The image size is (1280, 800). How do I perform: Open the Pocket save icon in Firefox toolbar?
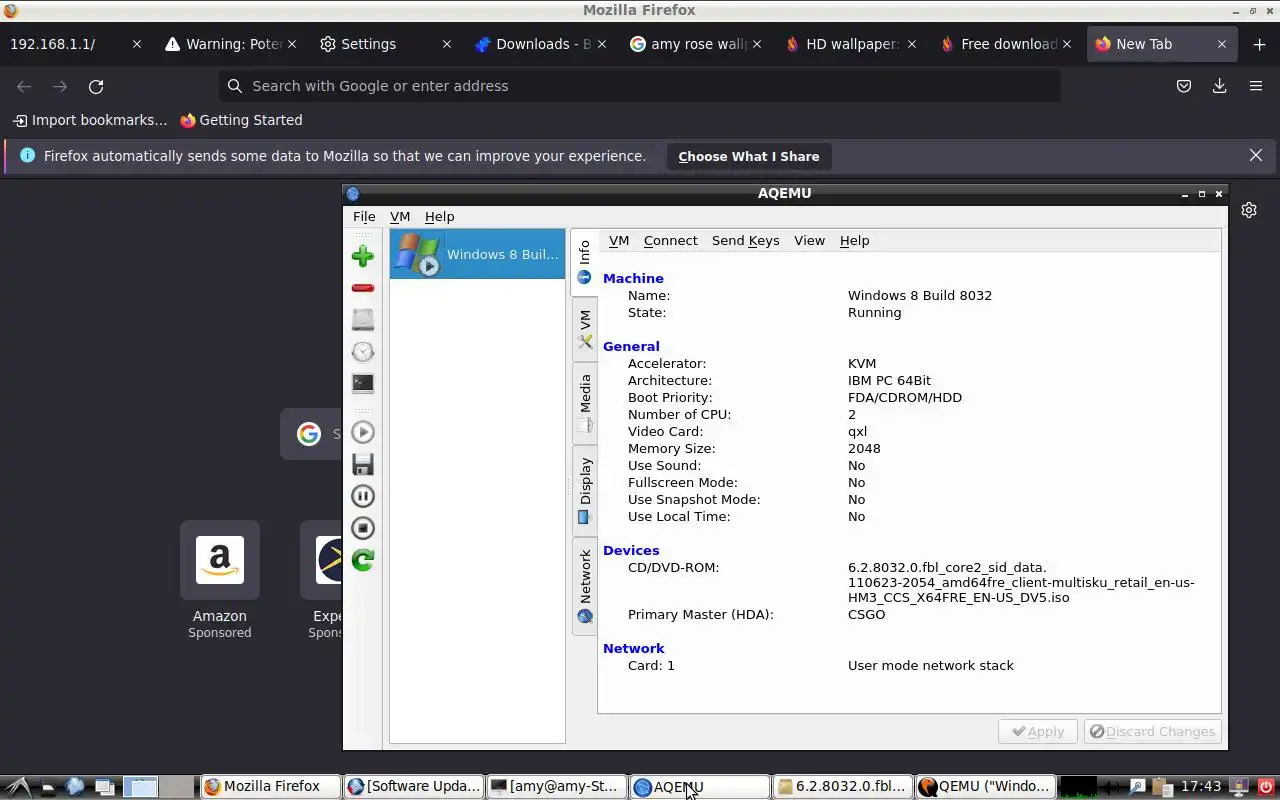(1184, 86)
